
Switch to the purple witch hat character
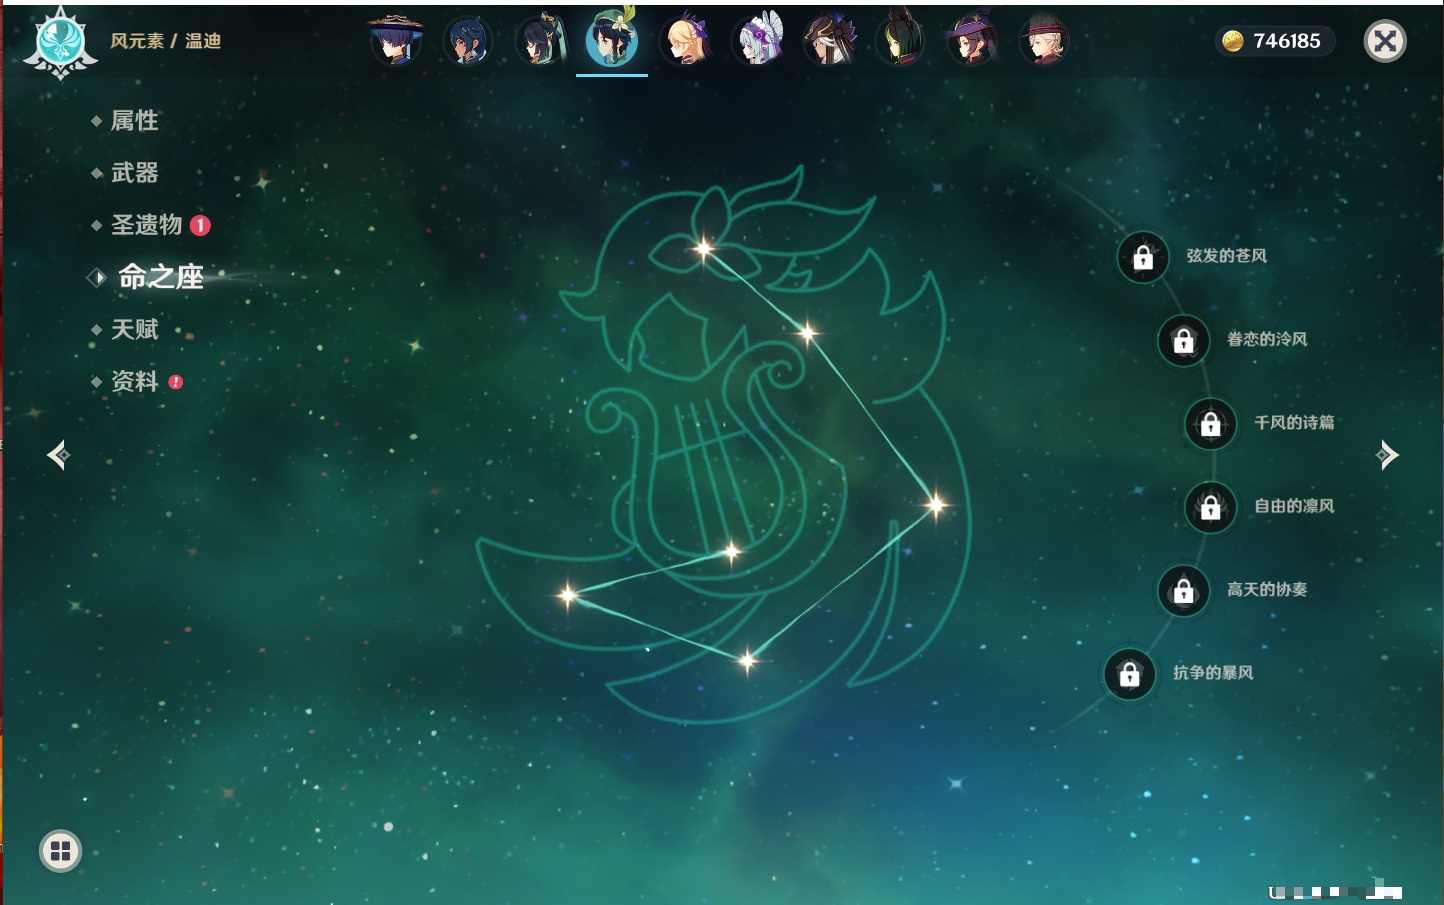(x=972, y=41)
